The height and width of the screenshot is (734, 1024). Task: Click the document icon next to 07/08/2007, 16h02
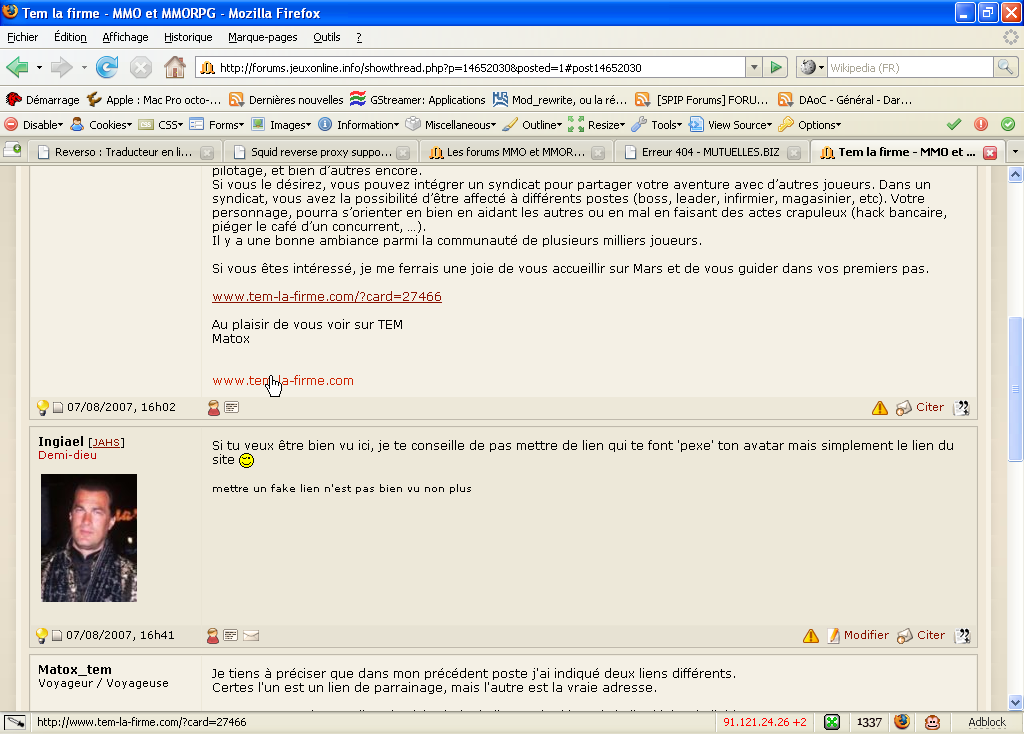pyautogui.click(x=58, y=407)
